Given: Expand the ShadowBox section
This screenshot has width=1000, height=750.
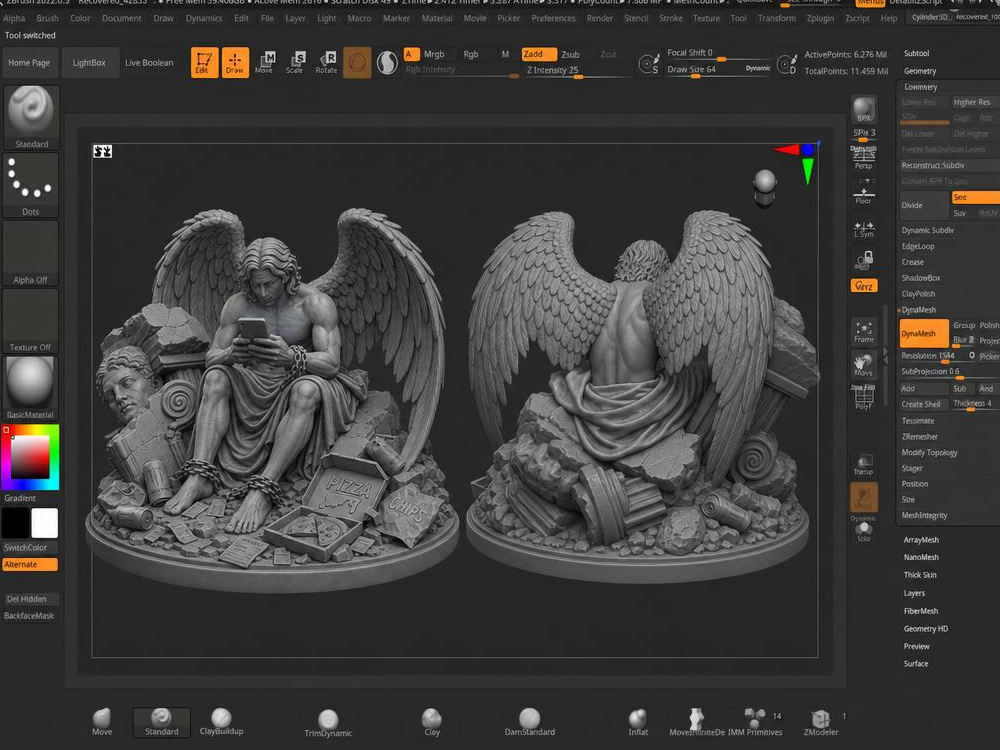Looking at the screenshot, I should 921,278.
